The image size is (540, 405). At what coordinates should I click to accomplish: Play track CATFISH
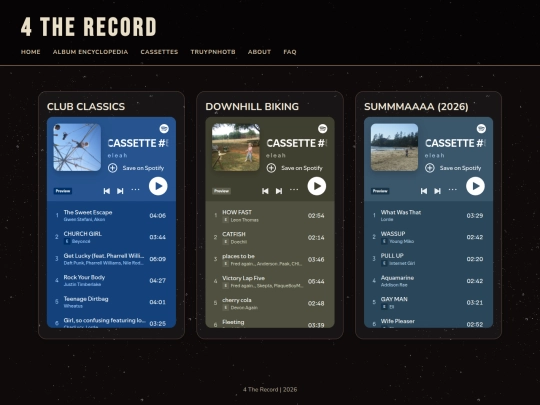270,238
